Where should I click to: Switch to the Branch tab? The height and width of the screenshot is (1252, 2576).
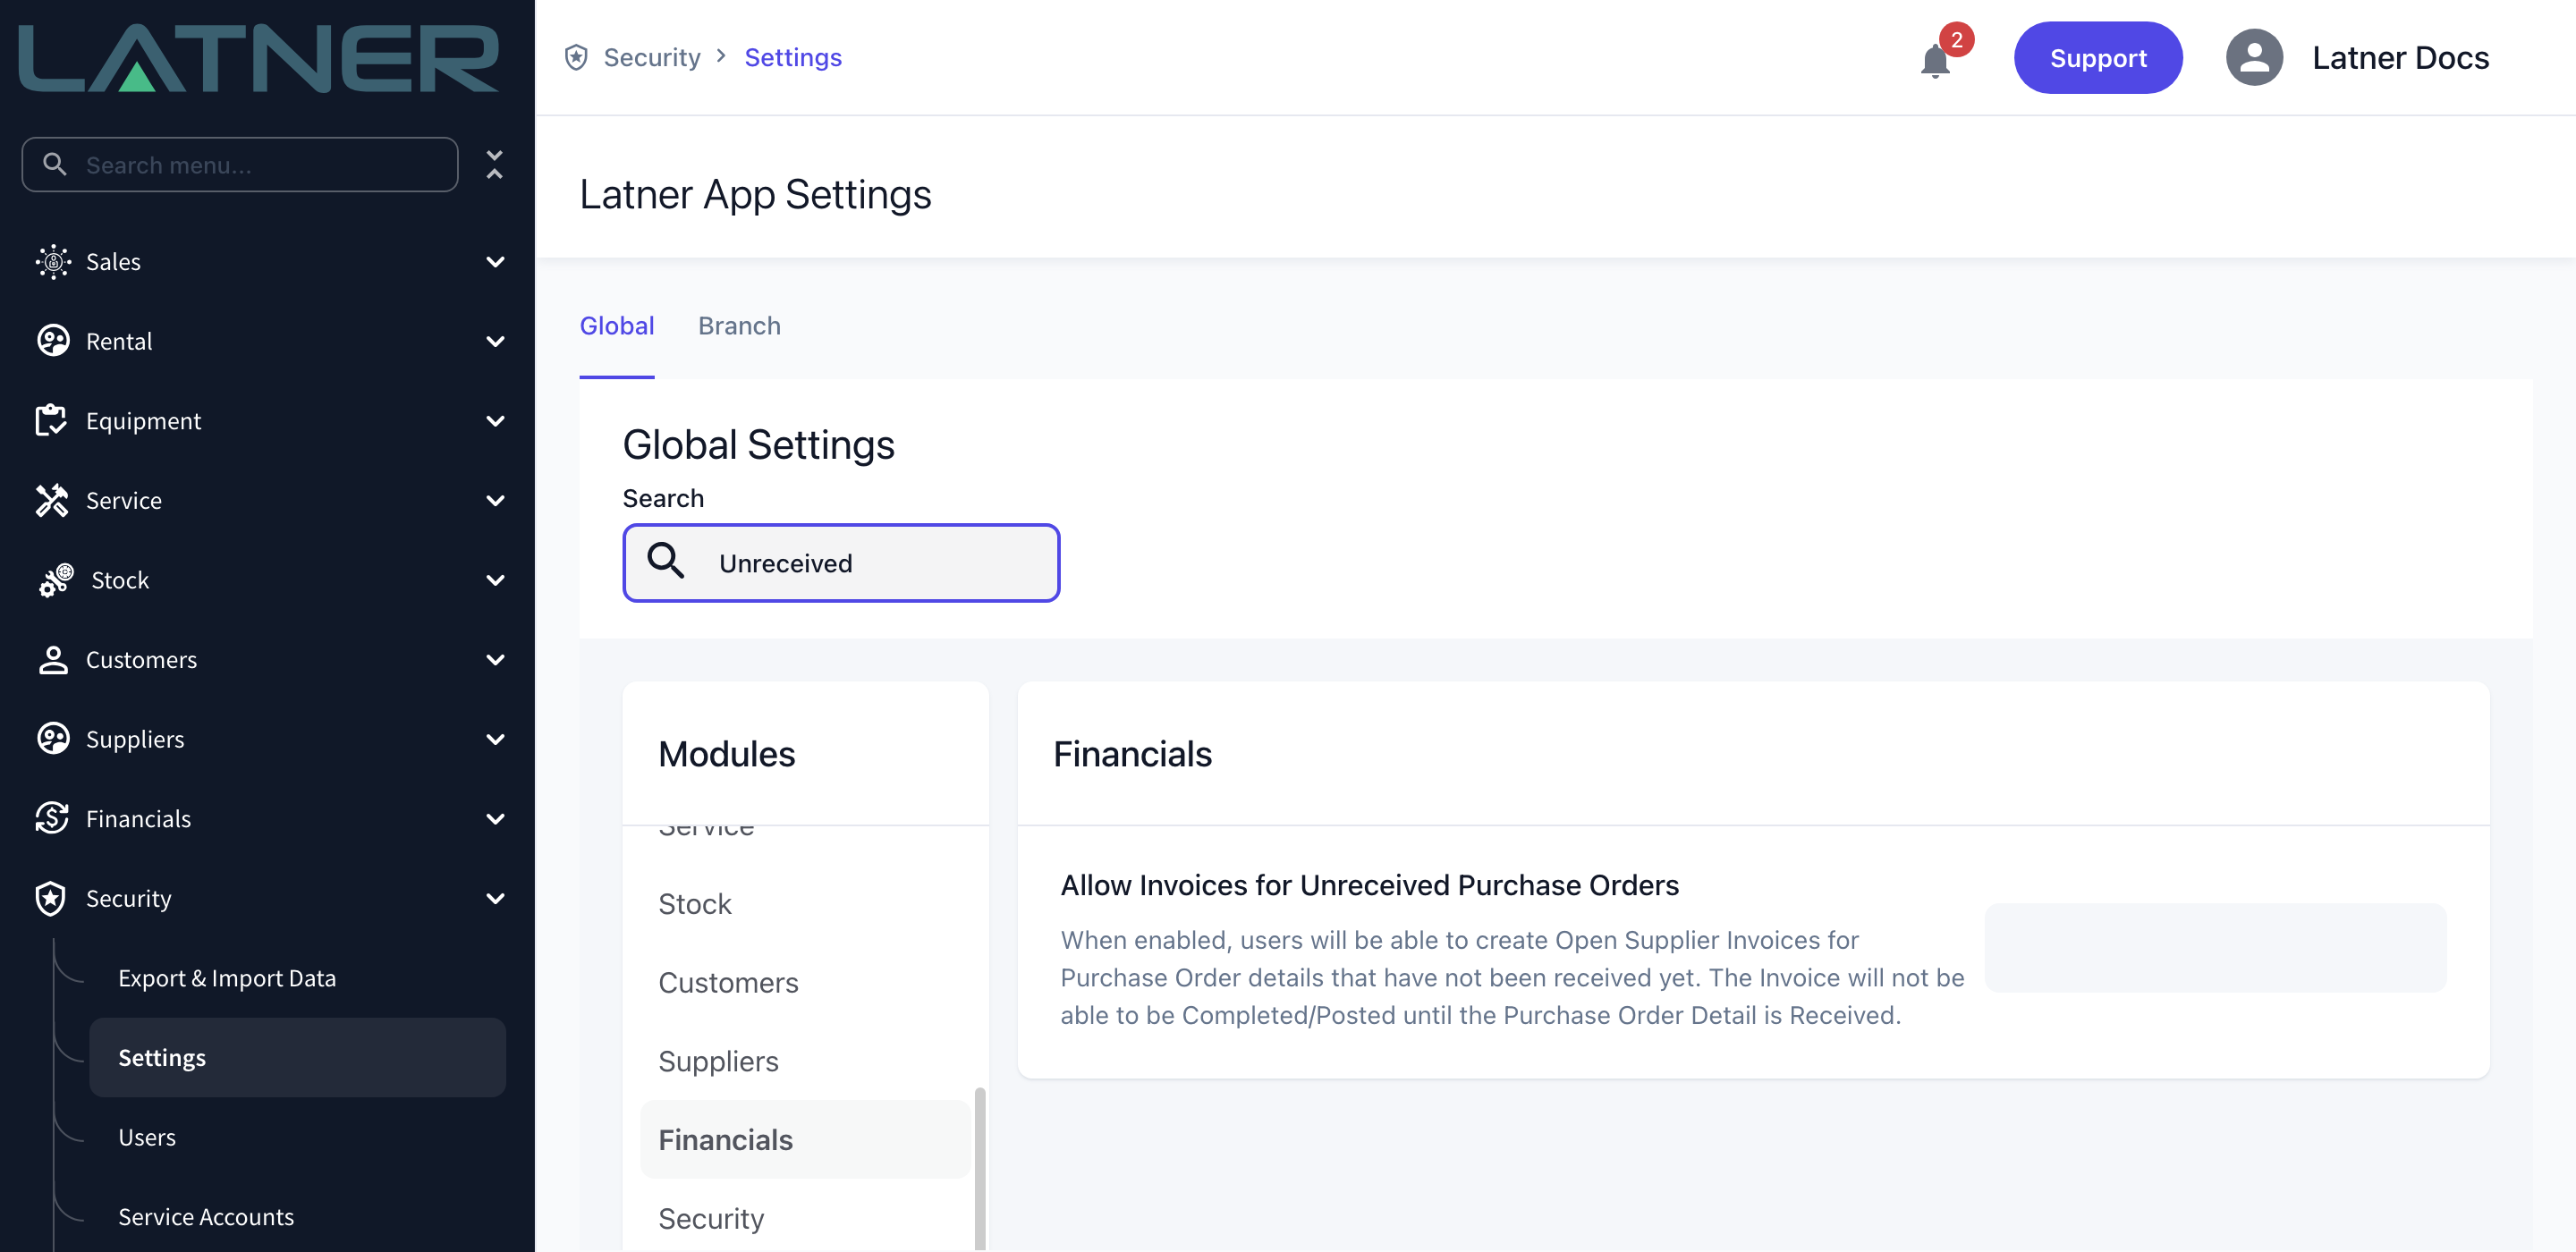[x=739, y=326]
